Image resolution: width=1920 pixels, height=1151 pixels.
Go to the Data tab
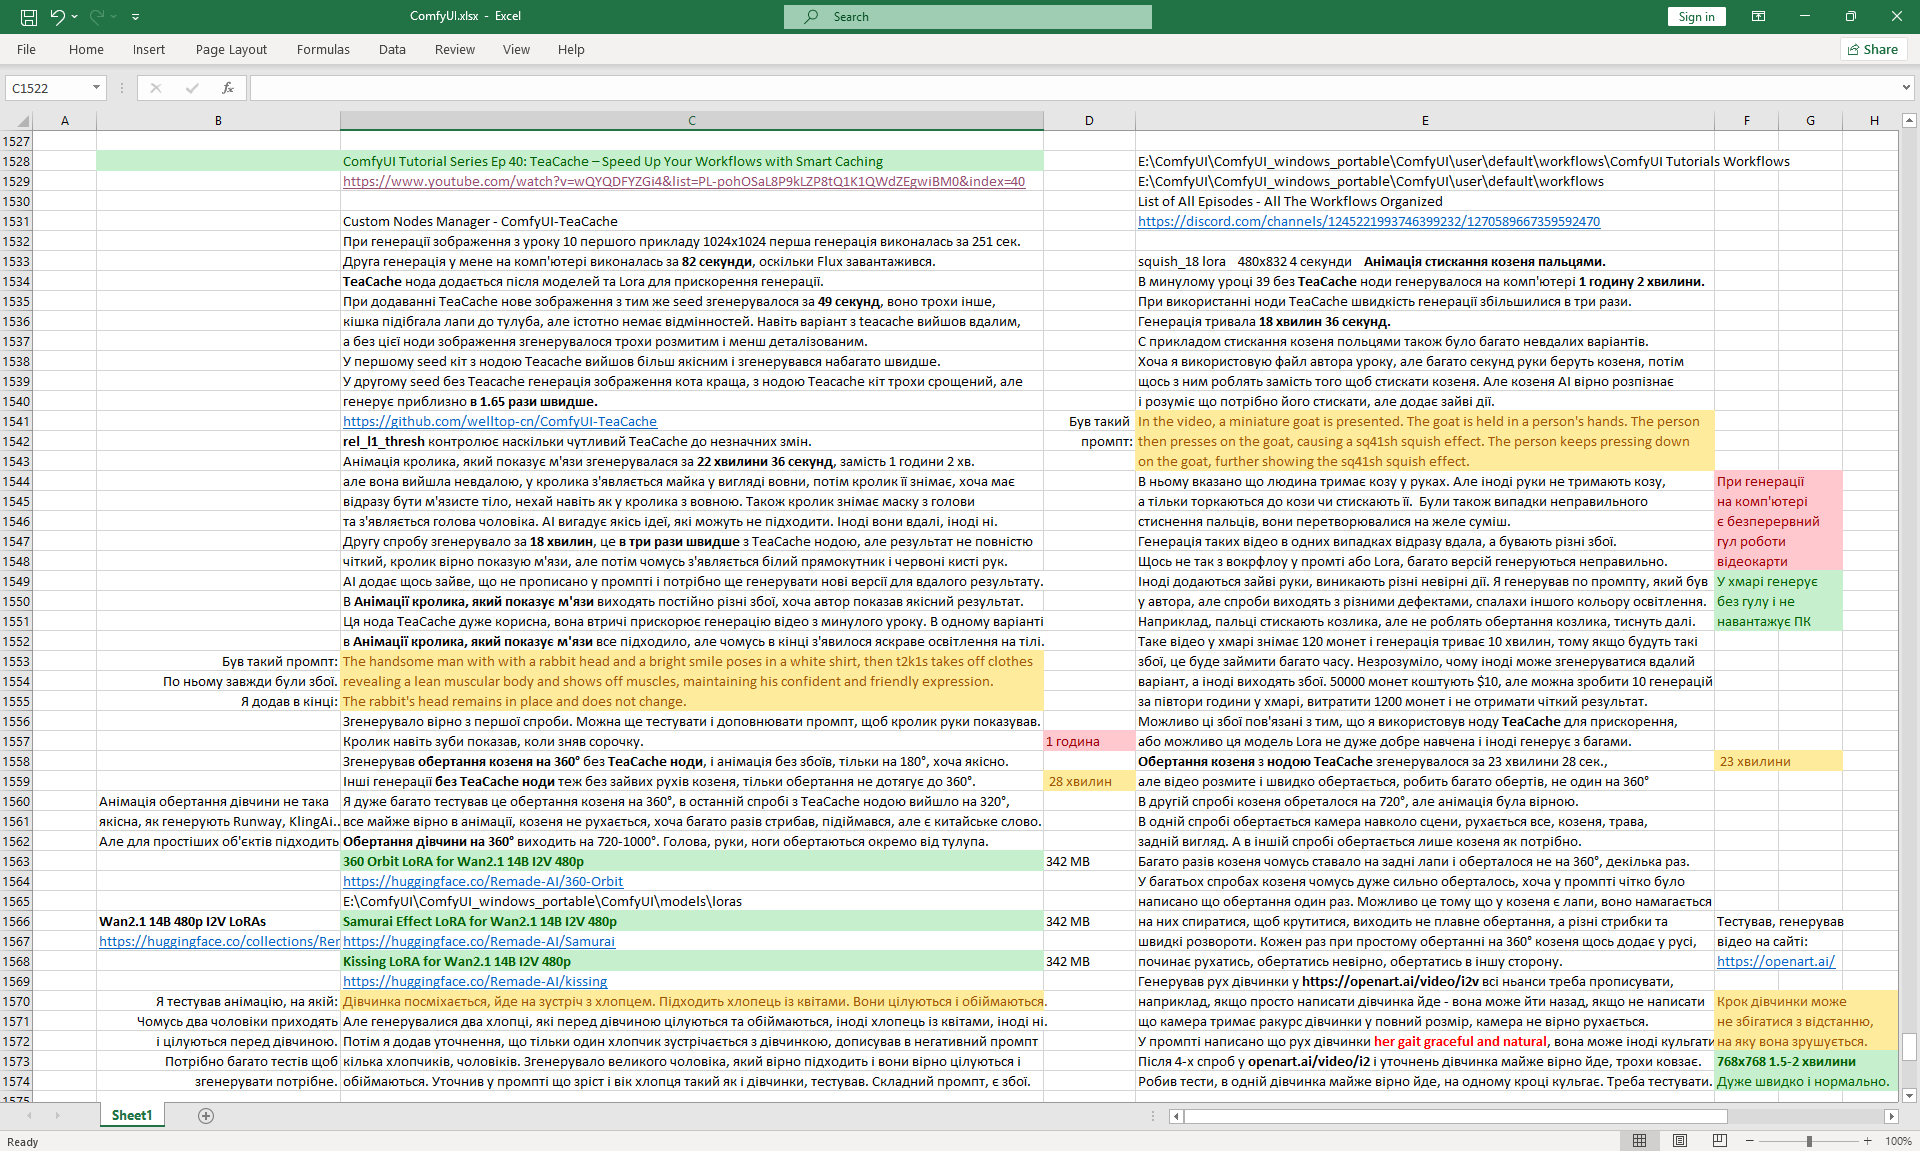392,49
